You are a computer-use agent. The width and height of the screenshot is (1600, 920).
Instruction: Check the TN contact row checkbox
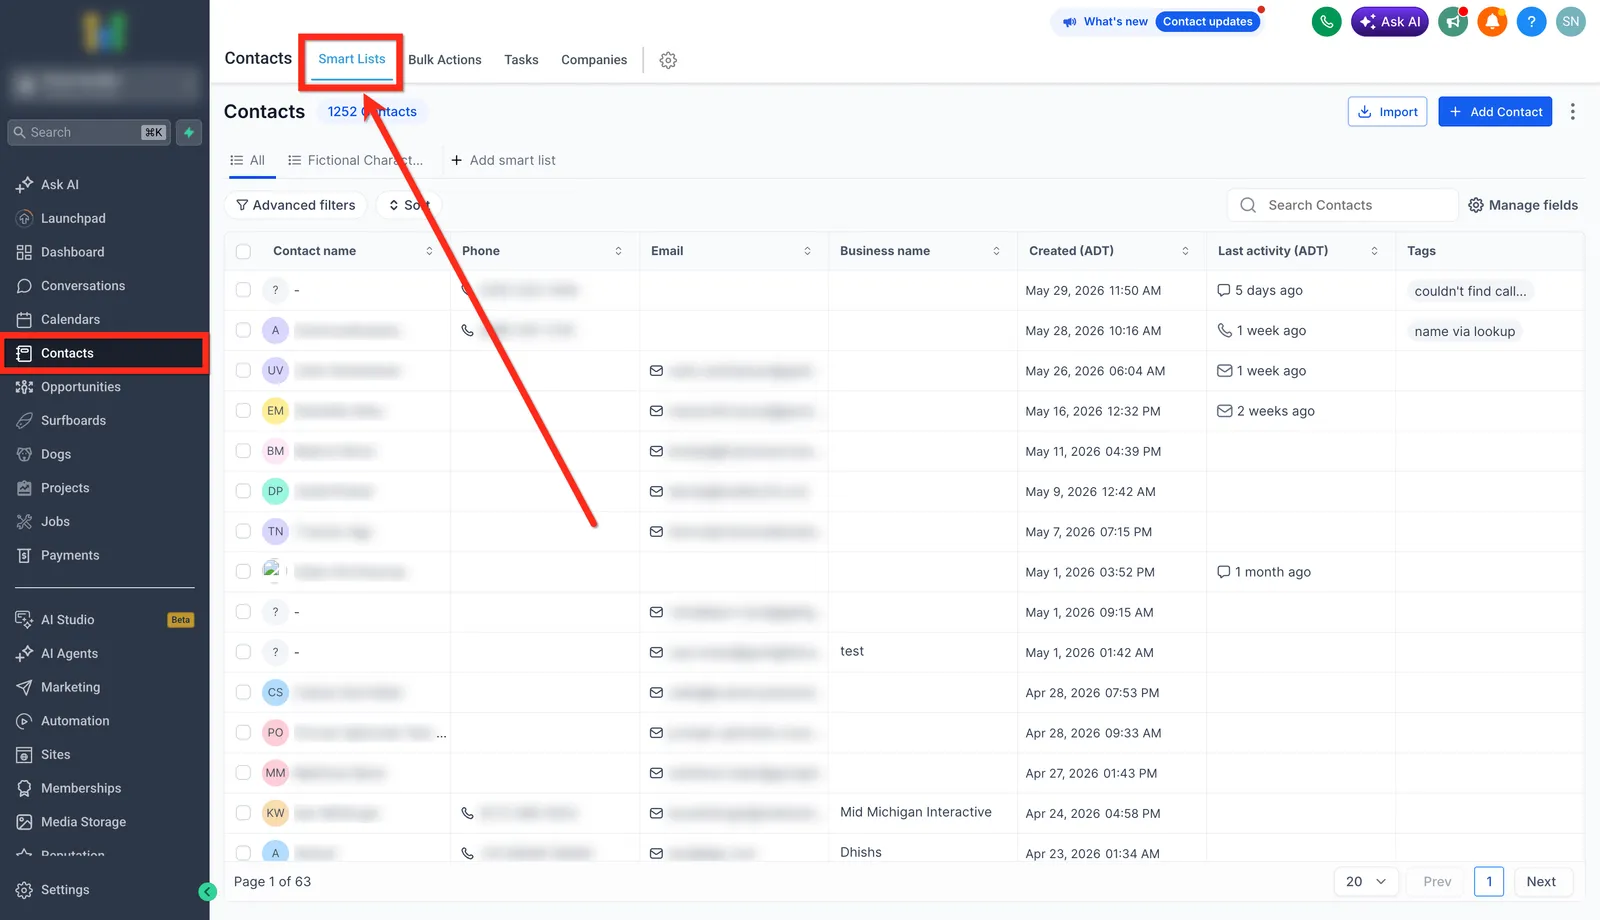click(x=243, y=531)
